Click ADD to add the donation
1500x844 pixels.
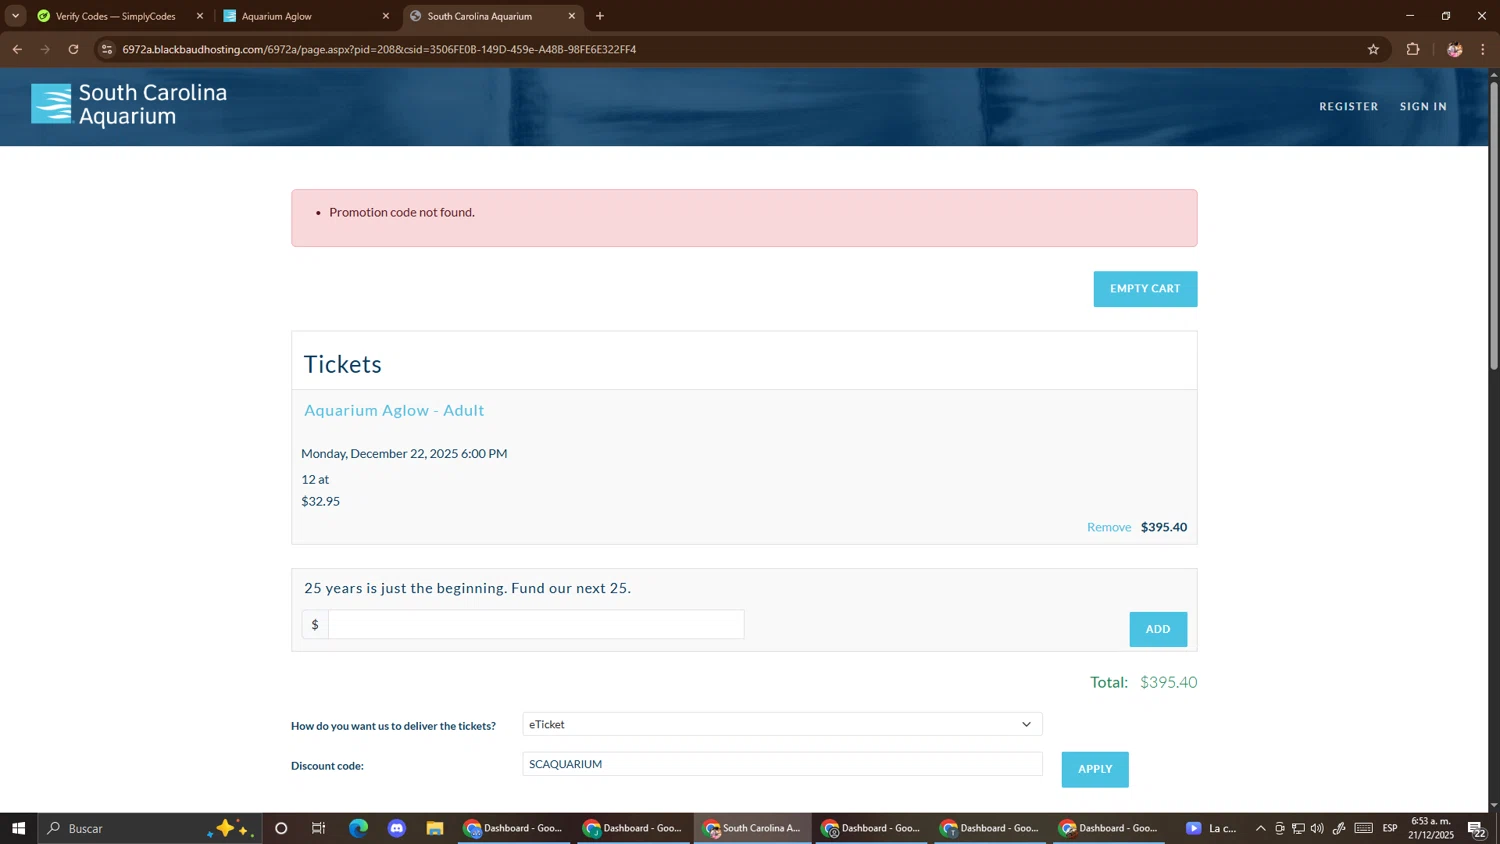(1158, 629)
